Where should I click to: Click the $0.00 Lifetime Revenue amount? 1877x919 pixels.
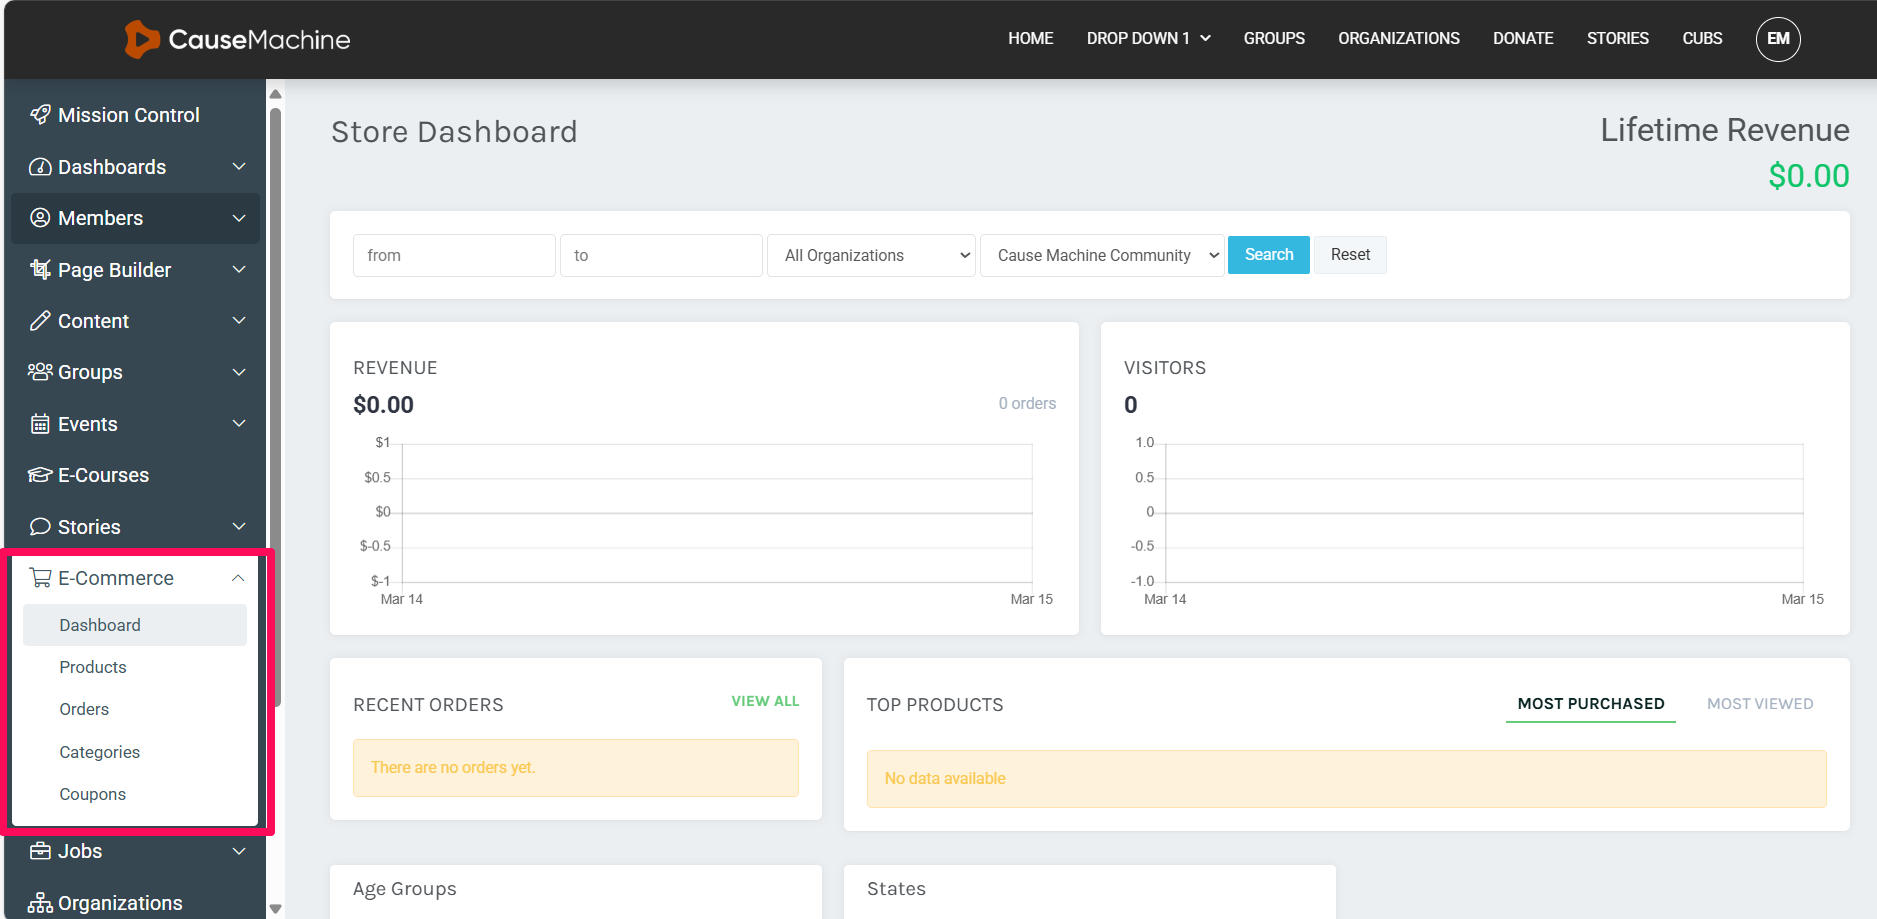1808,176
